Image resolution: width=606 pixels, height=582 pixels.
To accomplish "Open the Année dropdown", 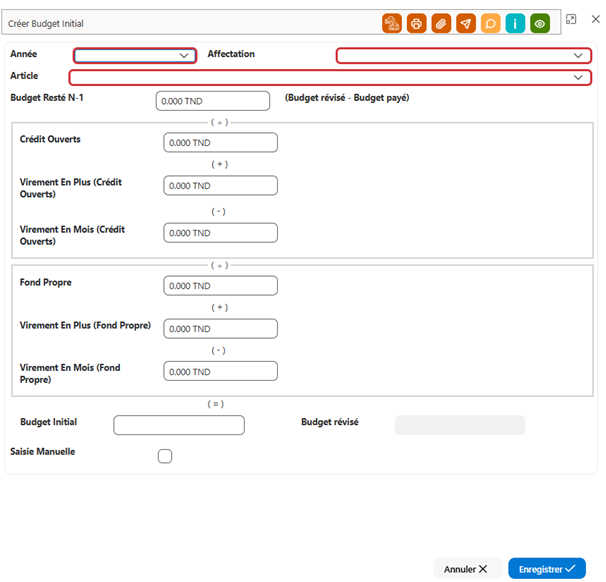I will click(x=135, y=56).
